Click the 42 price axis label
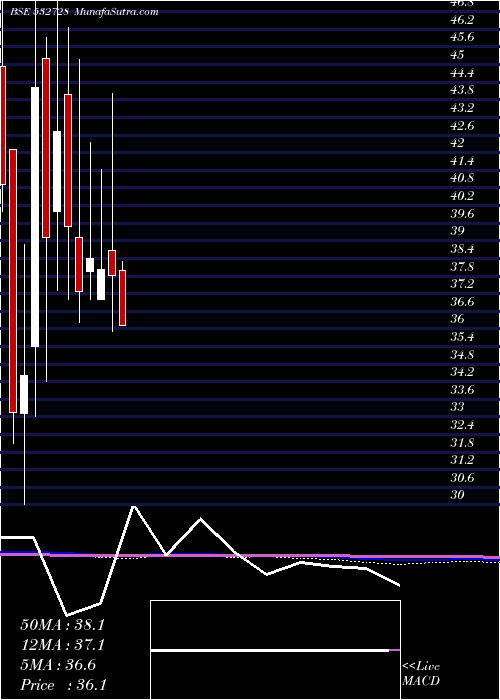 coord(458,143)
